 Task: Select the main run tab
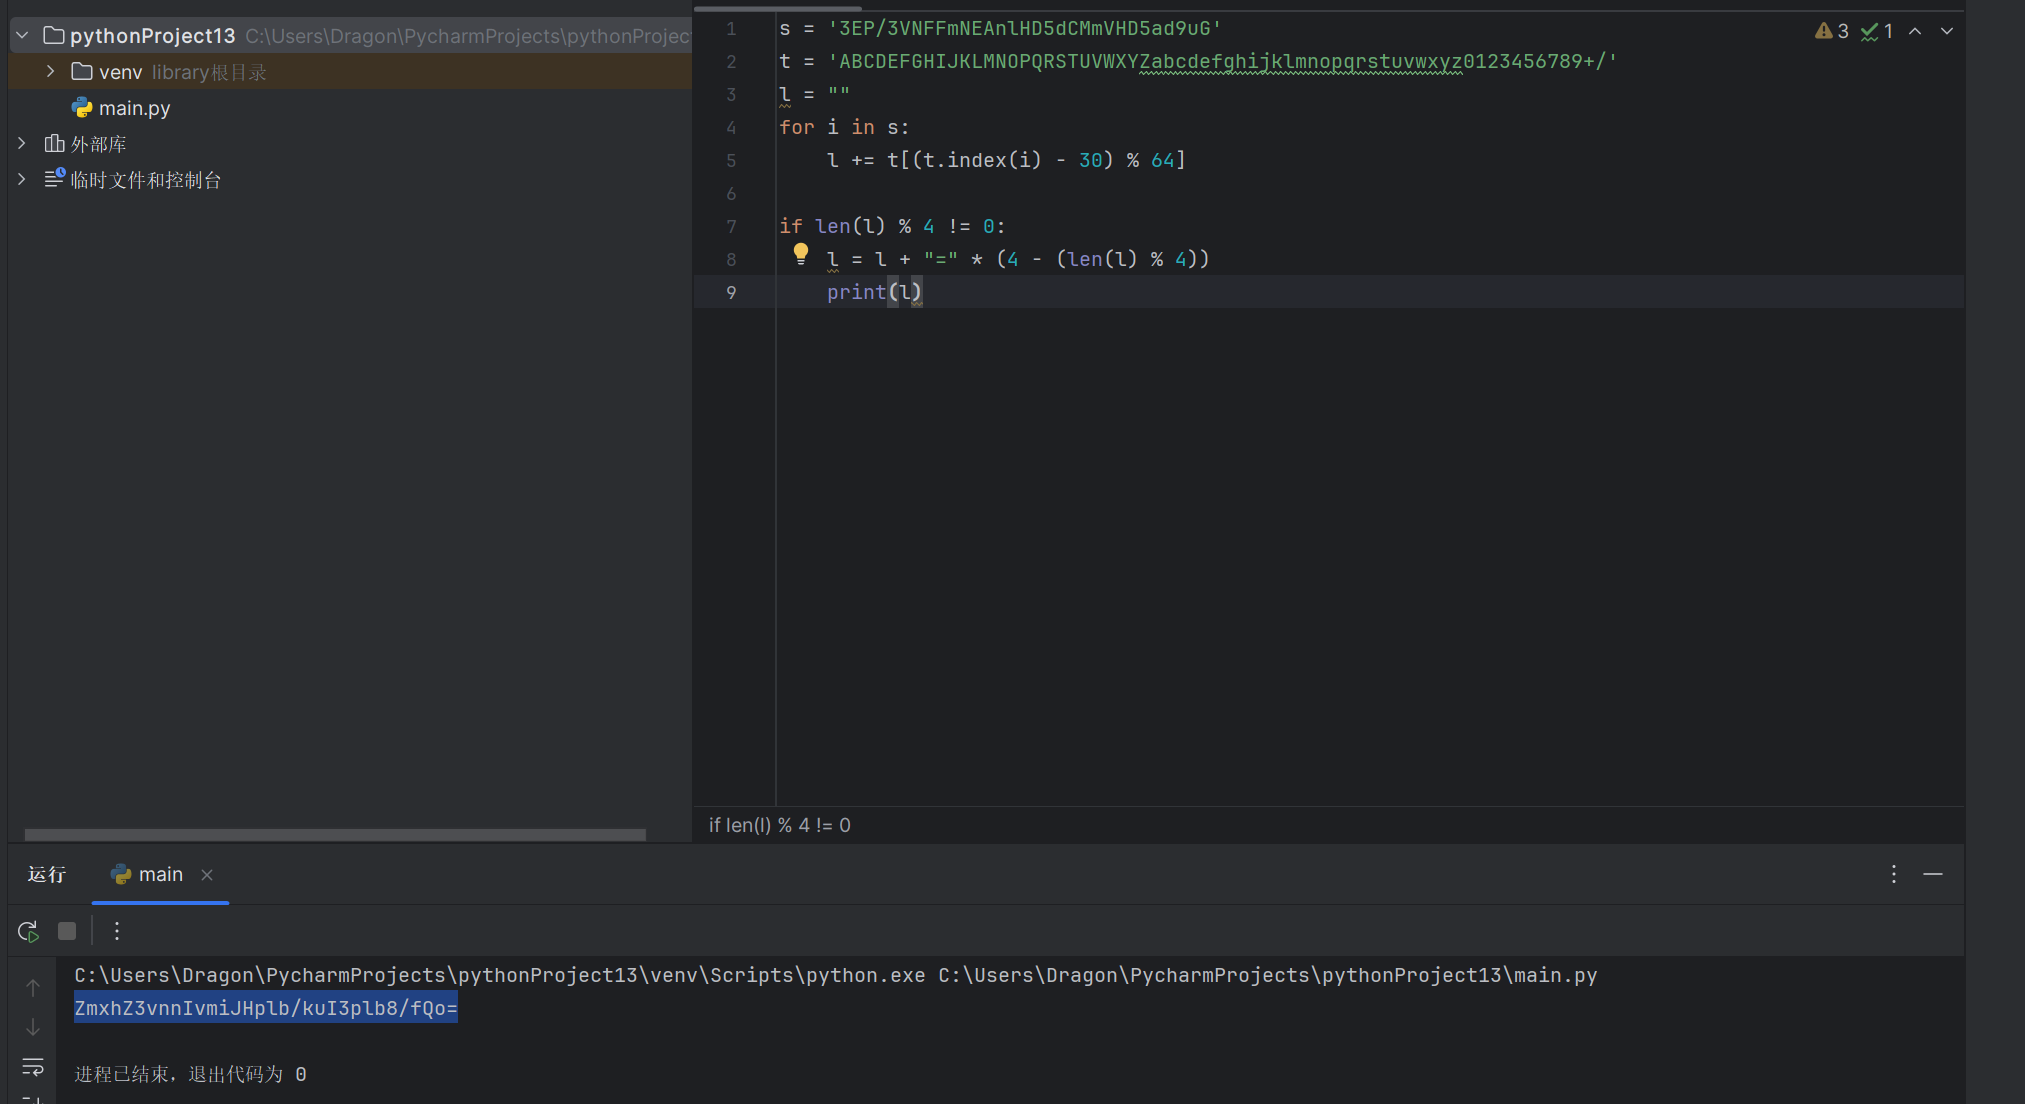(159, 874)
